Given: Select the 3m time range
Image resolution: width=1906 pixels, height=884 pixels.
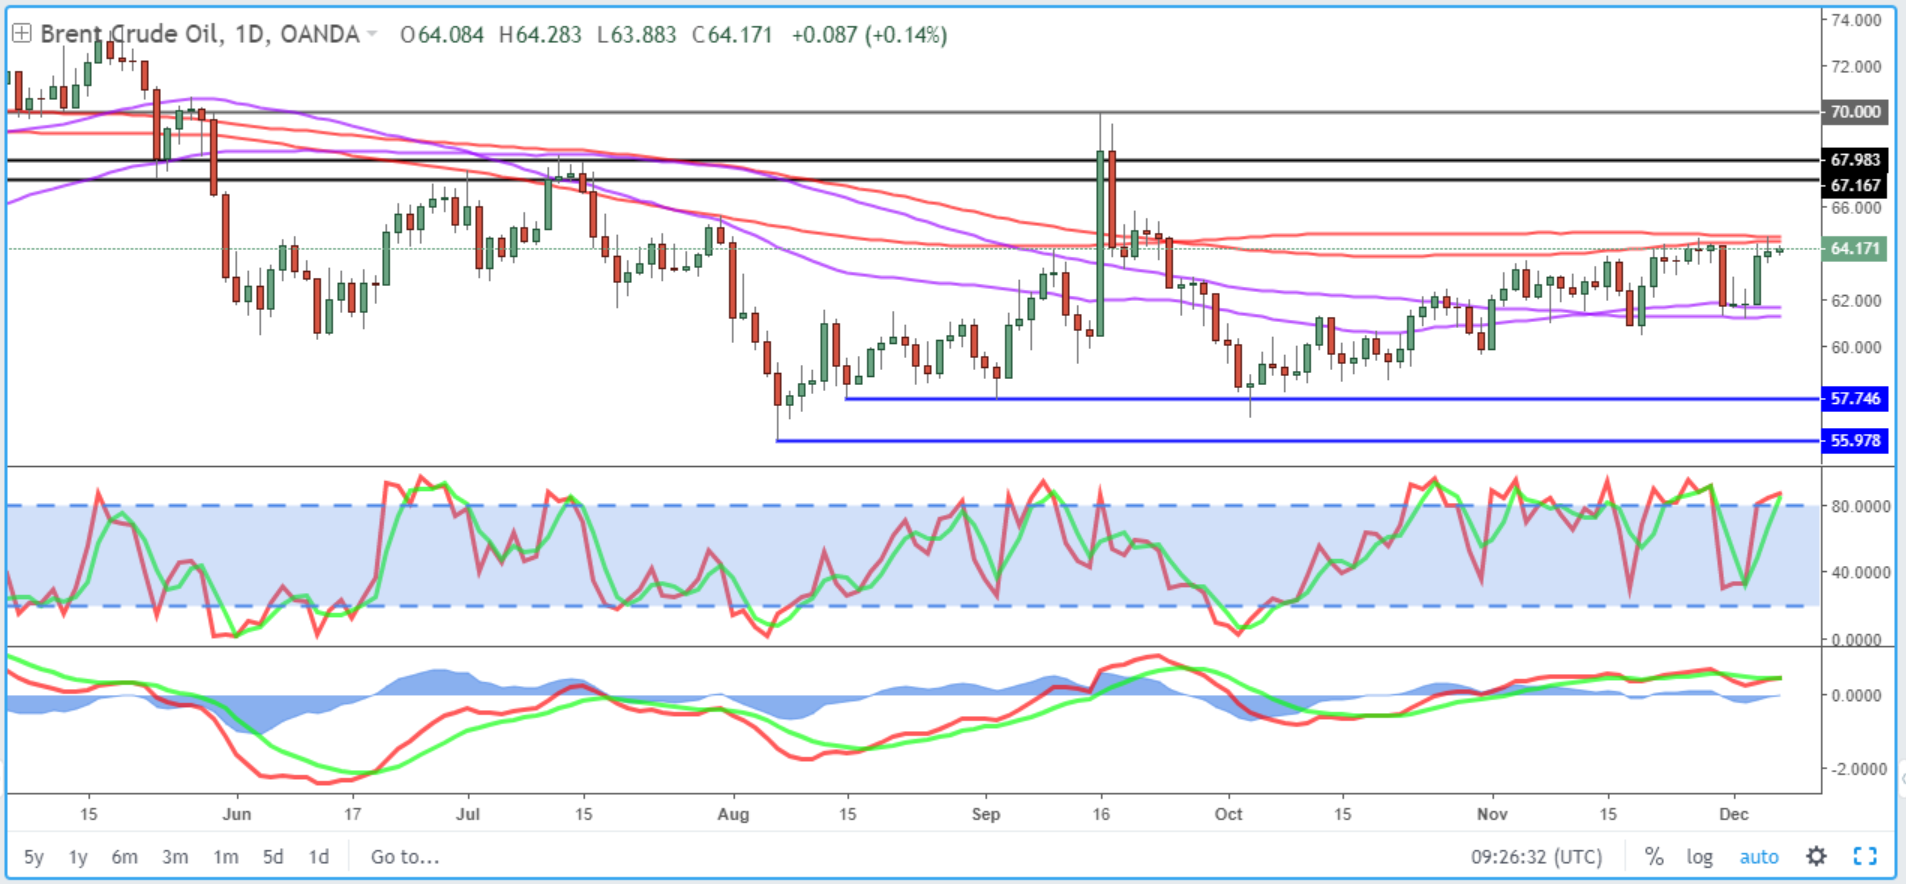Looking at the screenshot, I should pyautogui.click(x=175, y=857).
